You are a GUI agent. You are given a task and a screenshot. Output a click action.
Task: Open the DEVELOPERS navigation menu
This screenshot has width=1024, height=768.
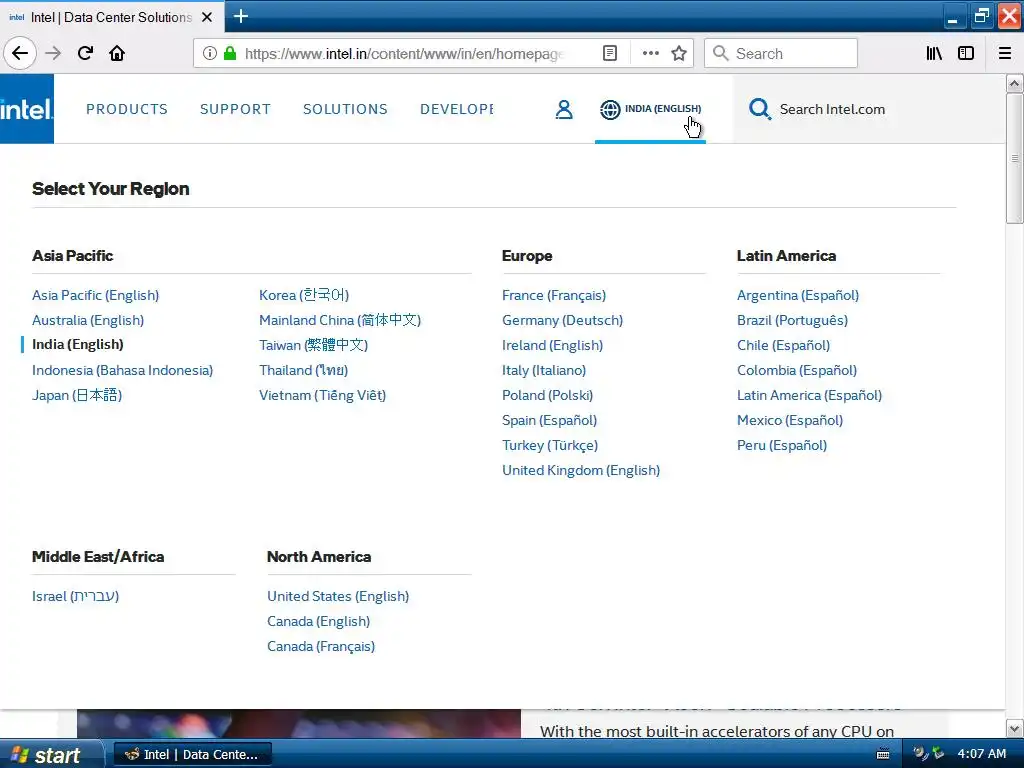[456, 109]
